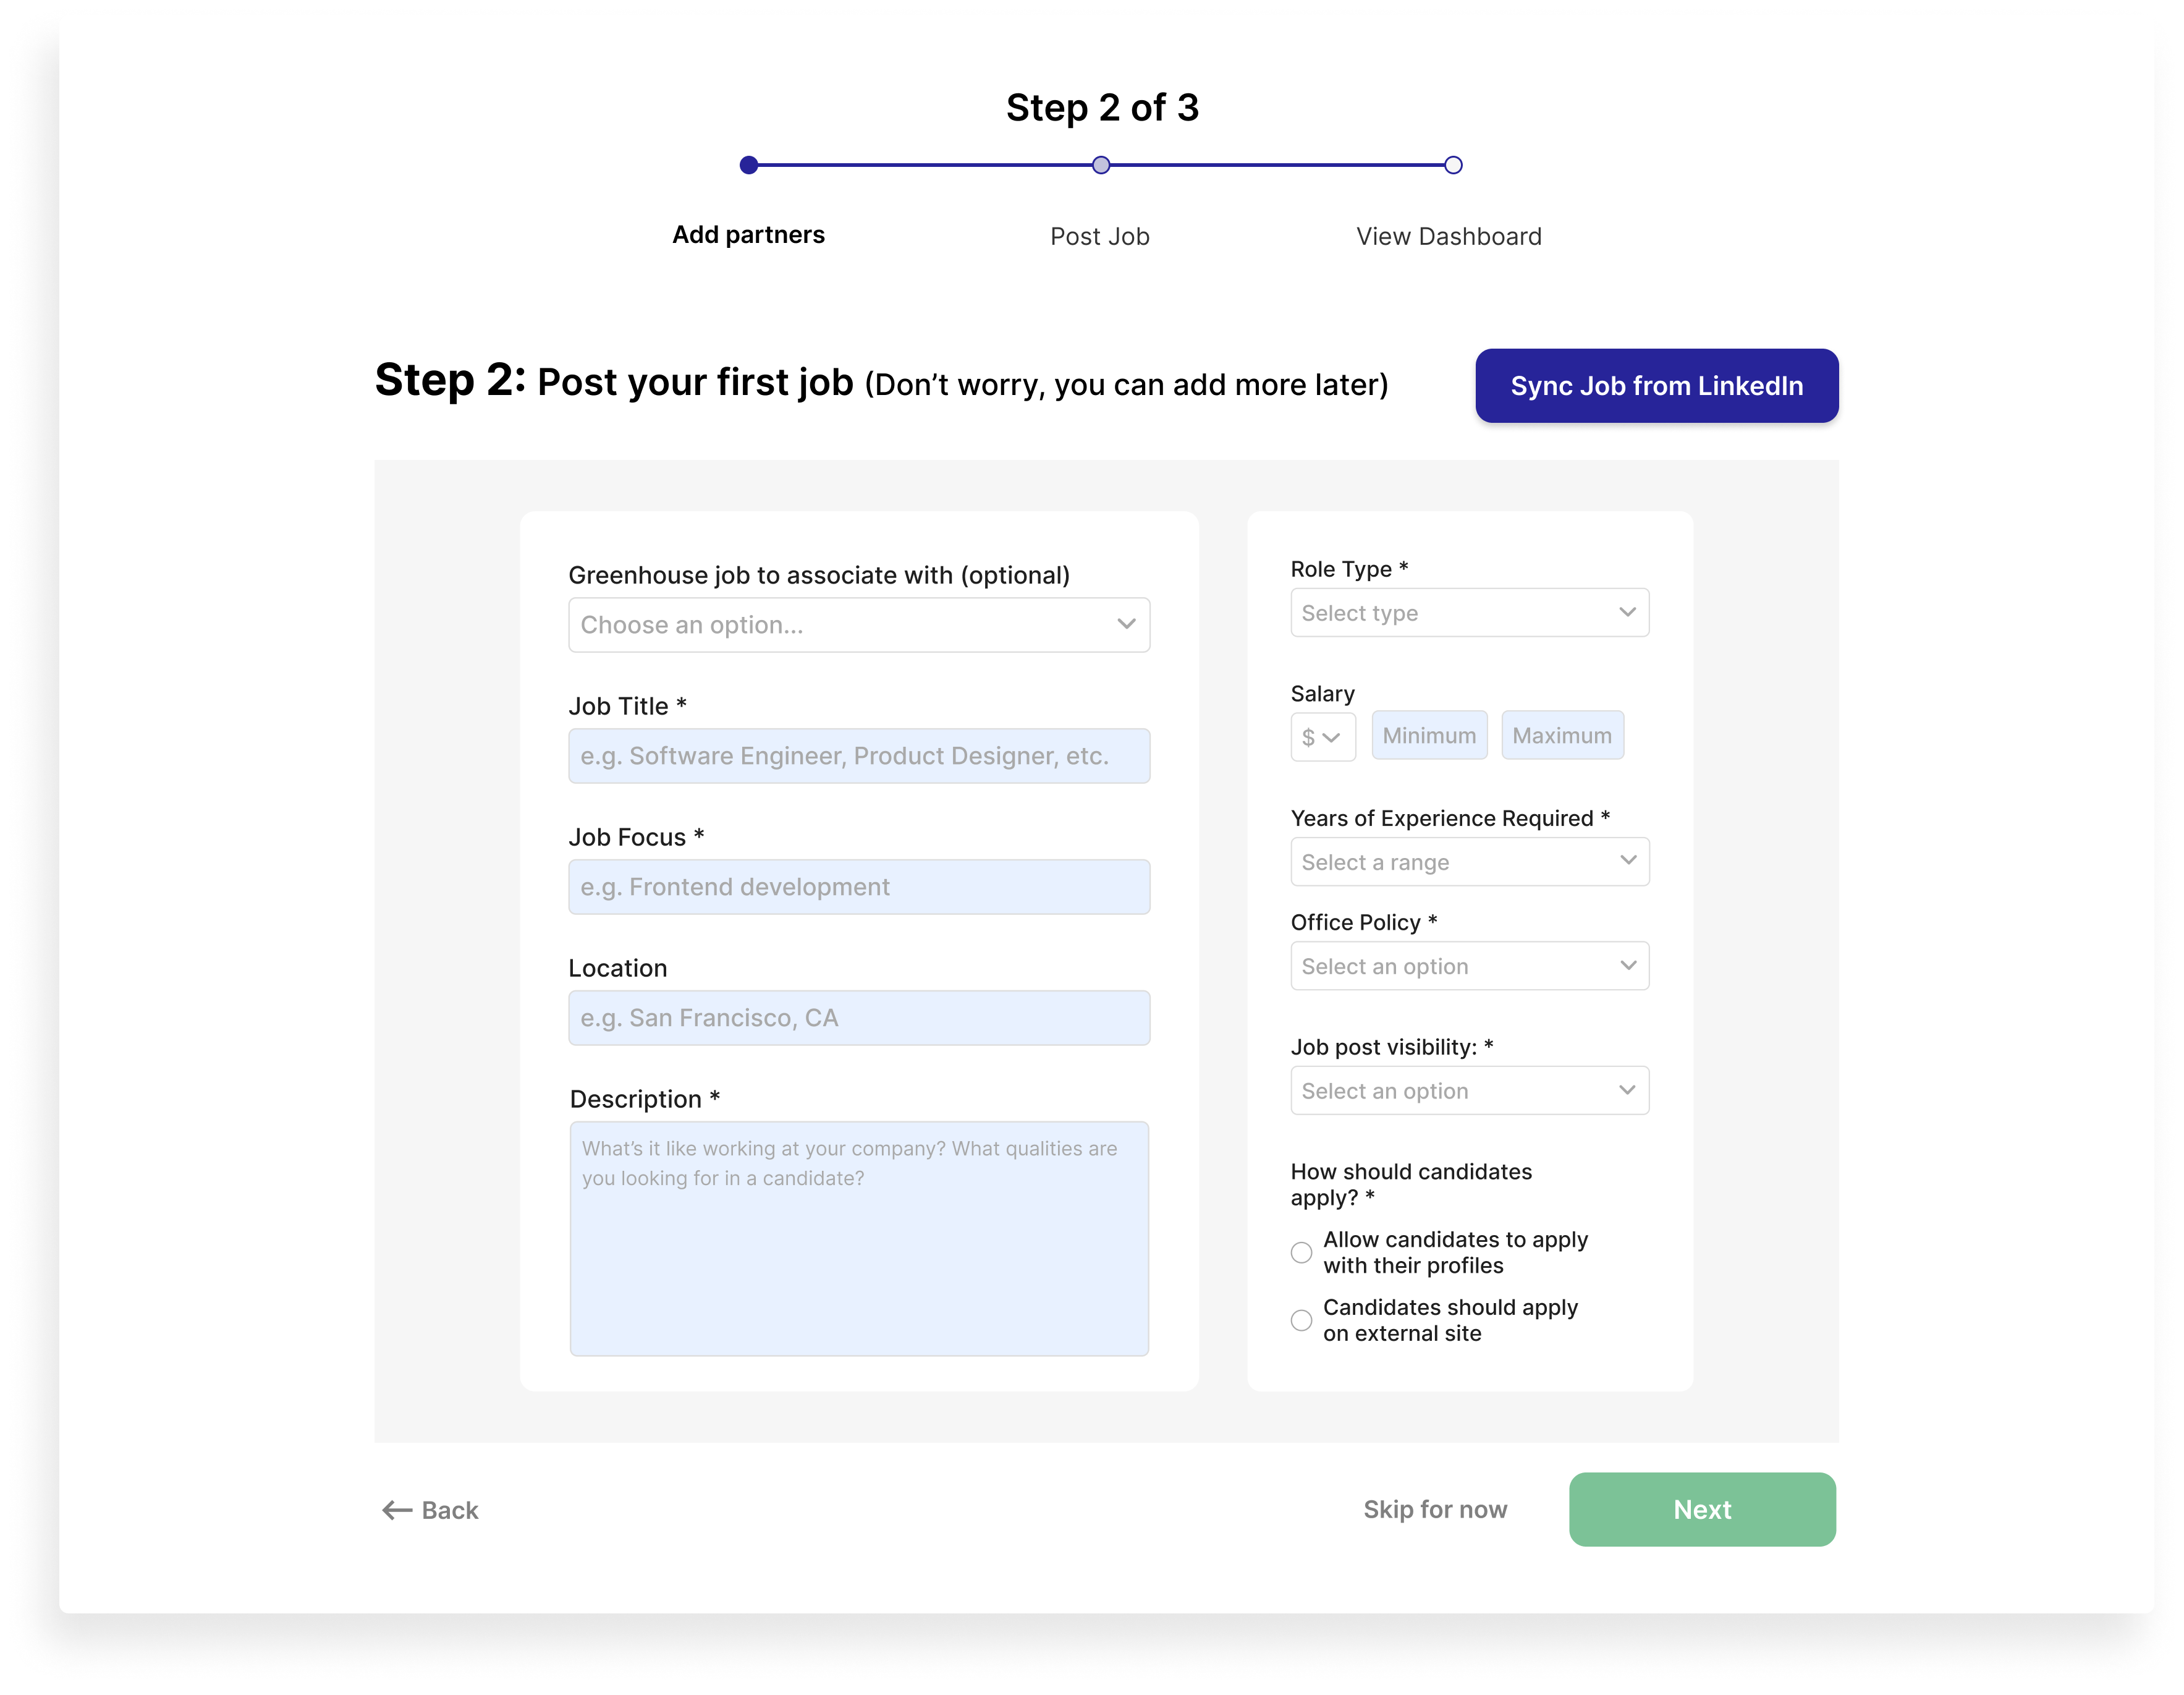Click the View Dashboard progress dot
Viewport: 2184px width, 1695px height.
pyautogui.click(x=1453, y=165)
